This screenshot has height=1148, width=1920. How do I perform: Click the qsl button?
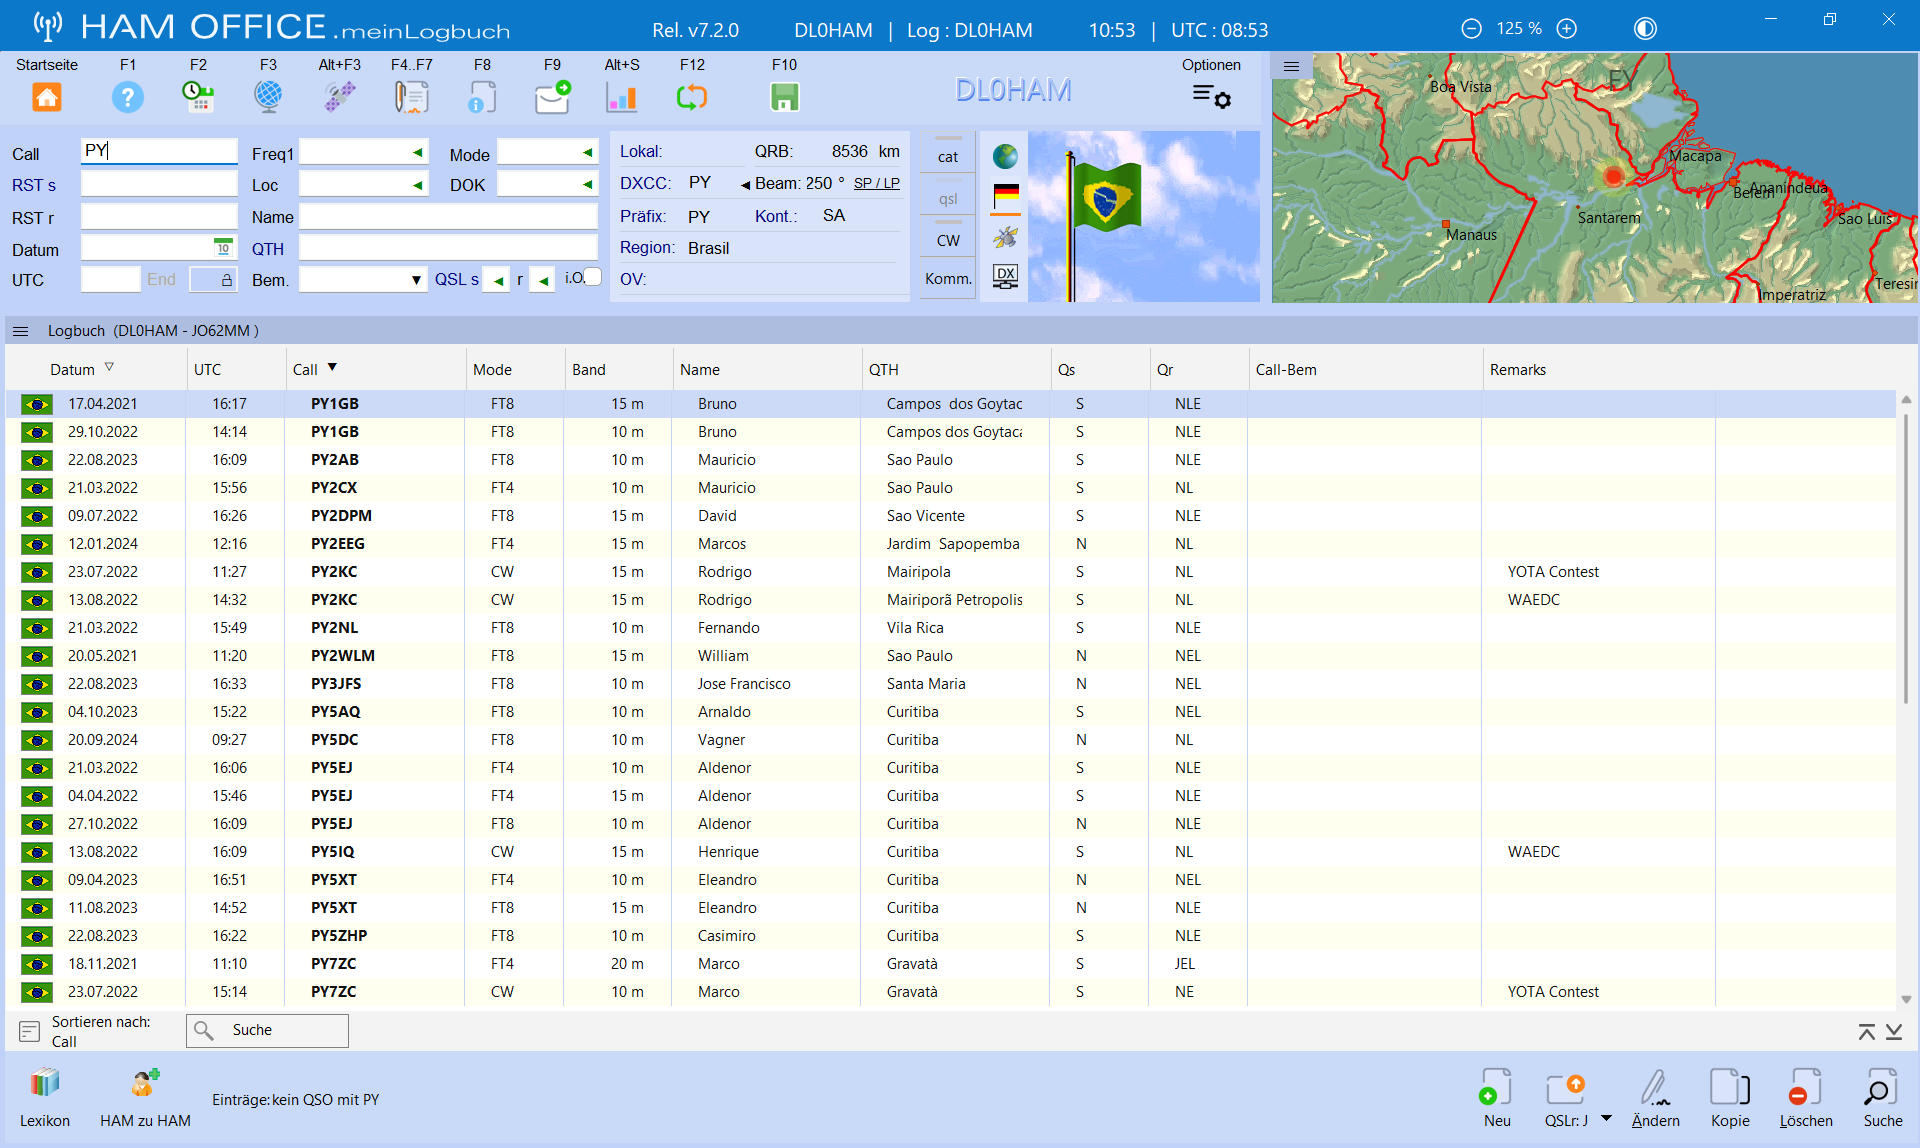pyautogui.click(x=948, y=199)
